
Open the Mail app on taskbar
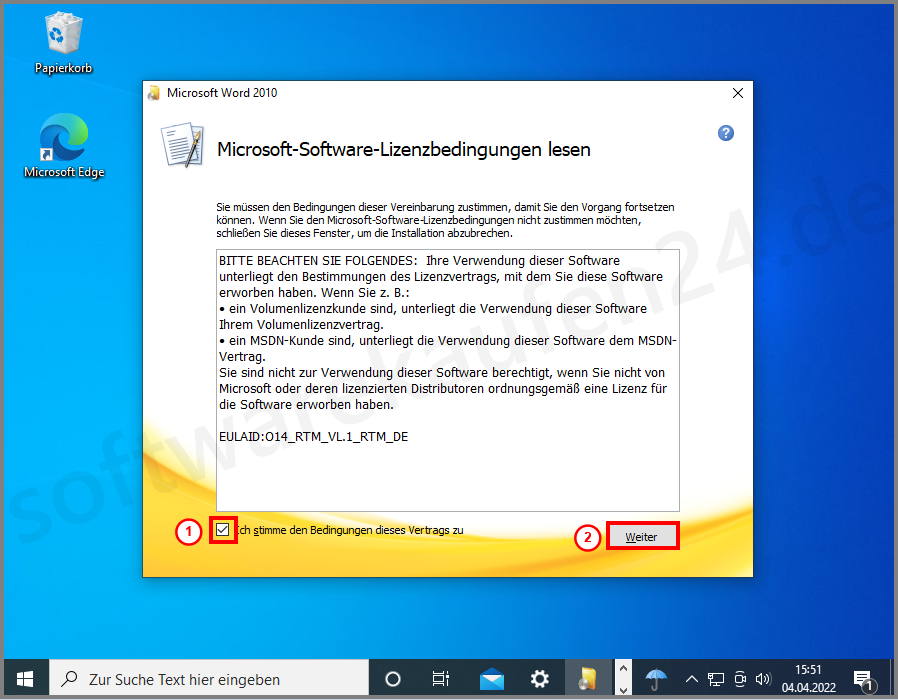pos(491,679)
